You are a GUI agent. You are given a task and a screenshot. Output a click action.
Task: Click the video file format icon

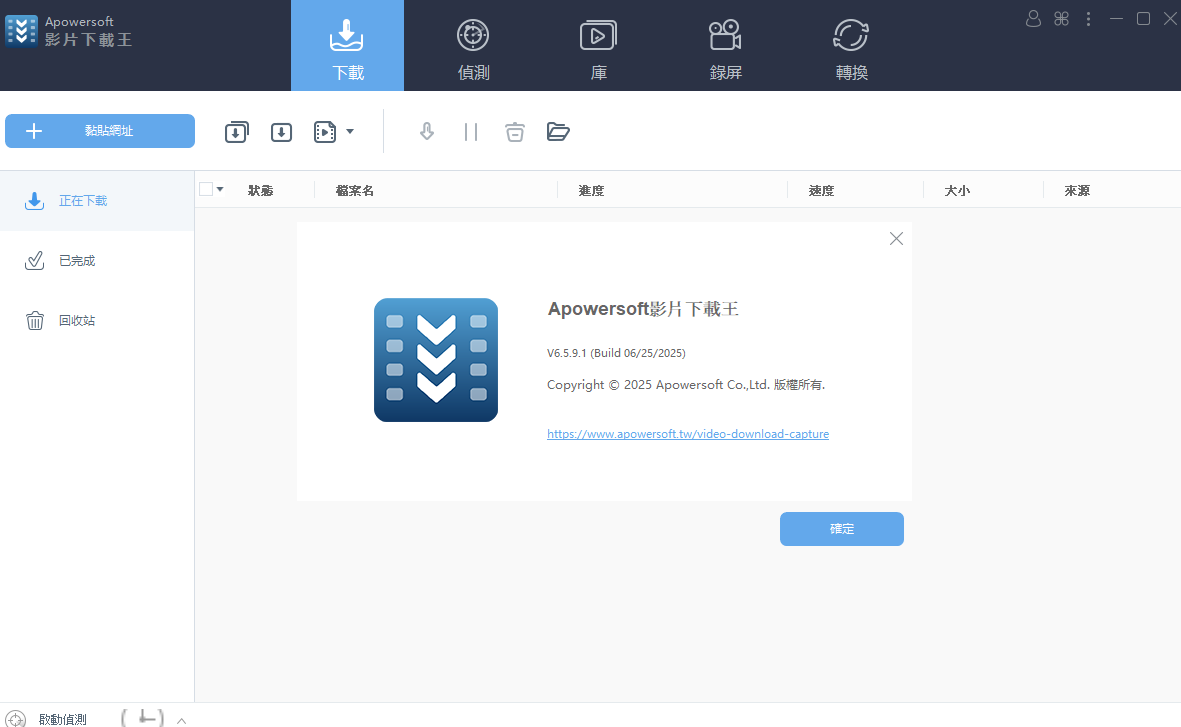tap(325, 132)
